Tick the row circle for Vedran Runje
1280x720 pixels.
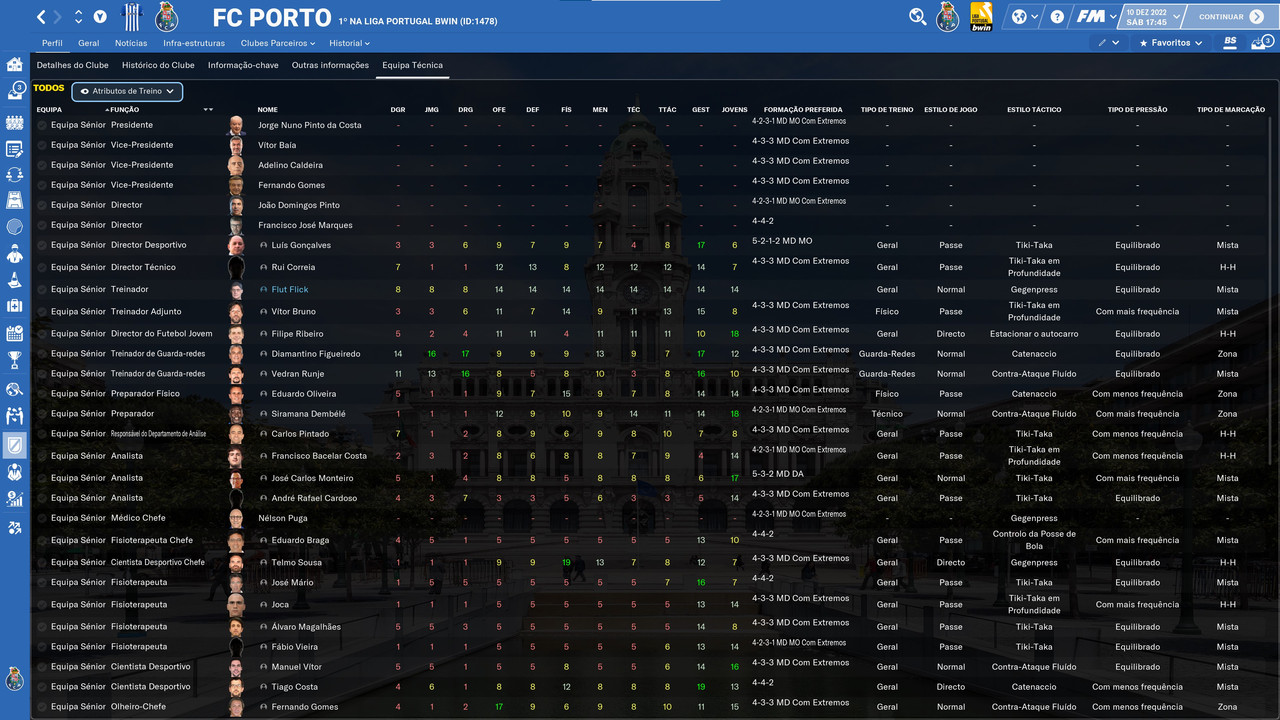(42, 374)
